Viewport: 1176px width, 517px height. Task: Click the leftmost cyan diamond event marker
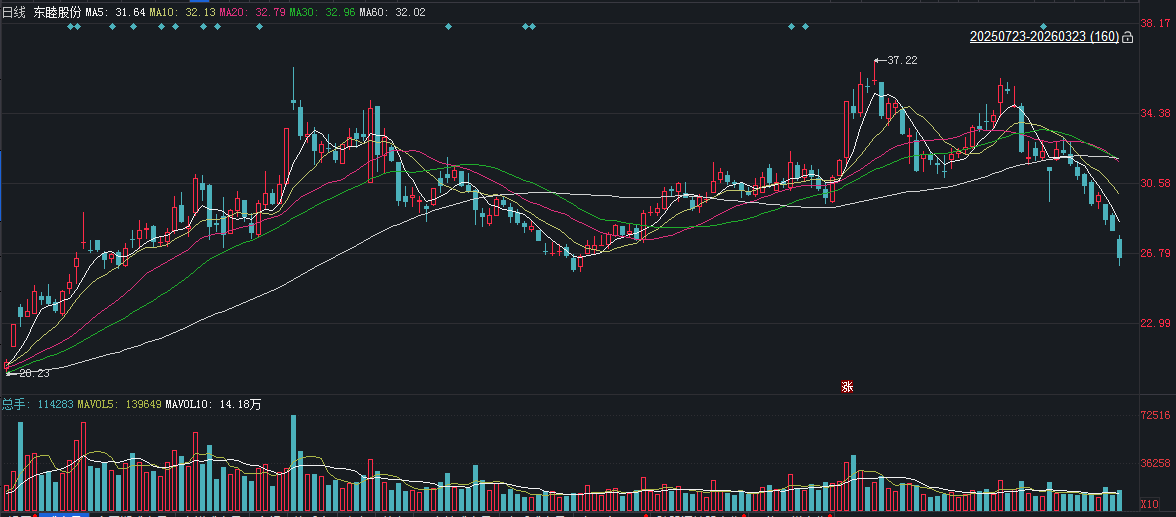coord(70,26)
